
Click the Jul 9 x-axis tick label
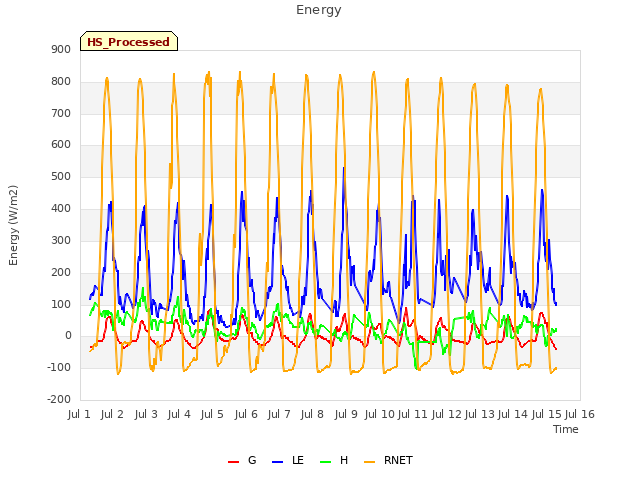[x=346, y=414]
